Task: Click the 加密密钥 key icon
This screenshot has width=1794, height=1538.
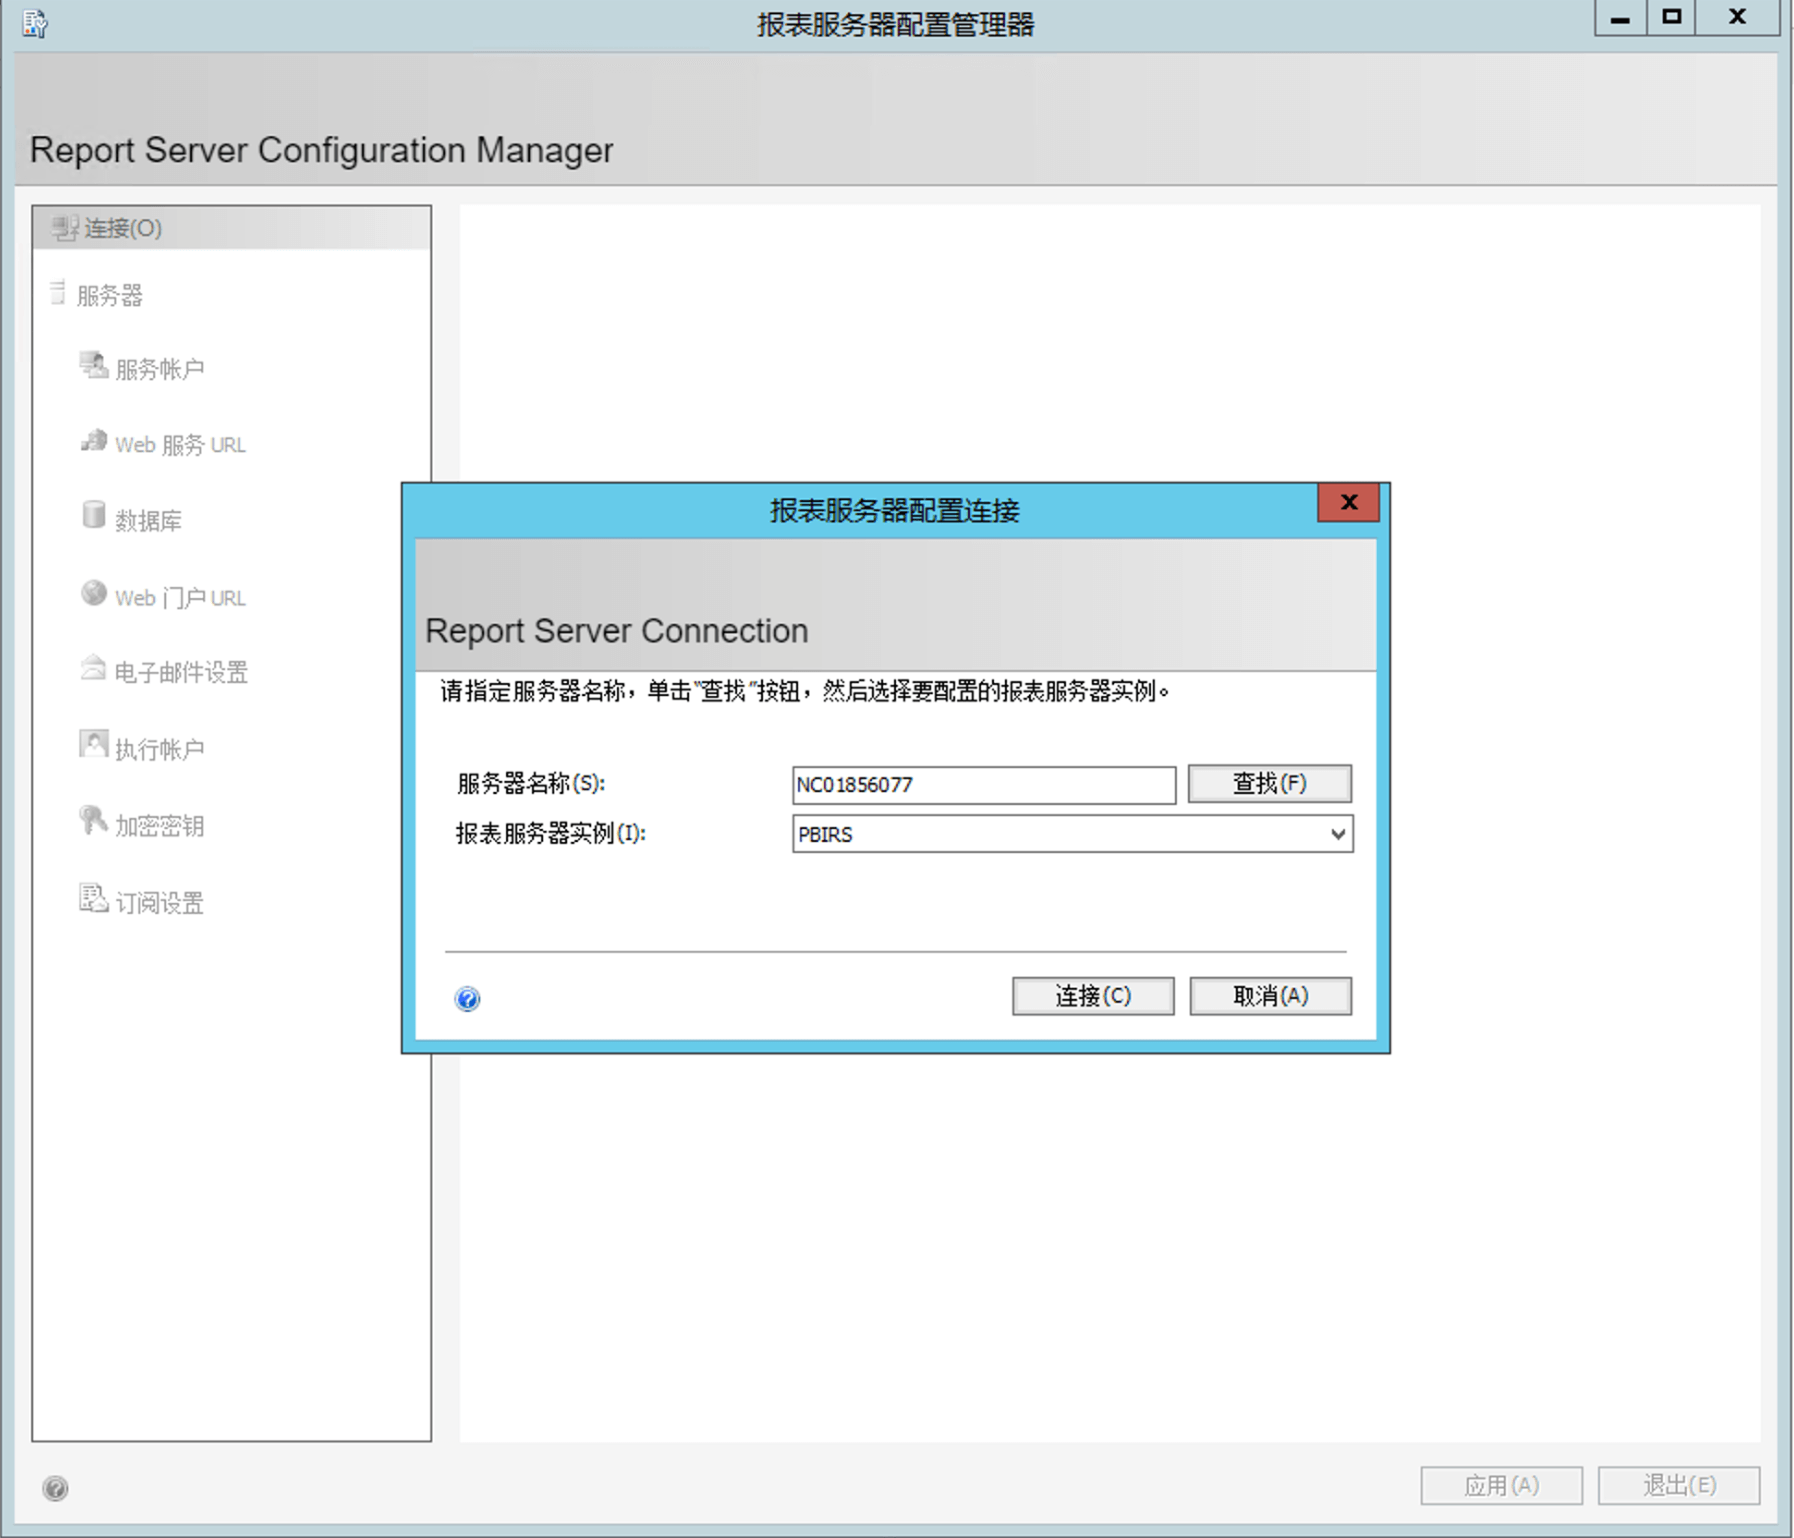Action: point(93,821)
